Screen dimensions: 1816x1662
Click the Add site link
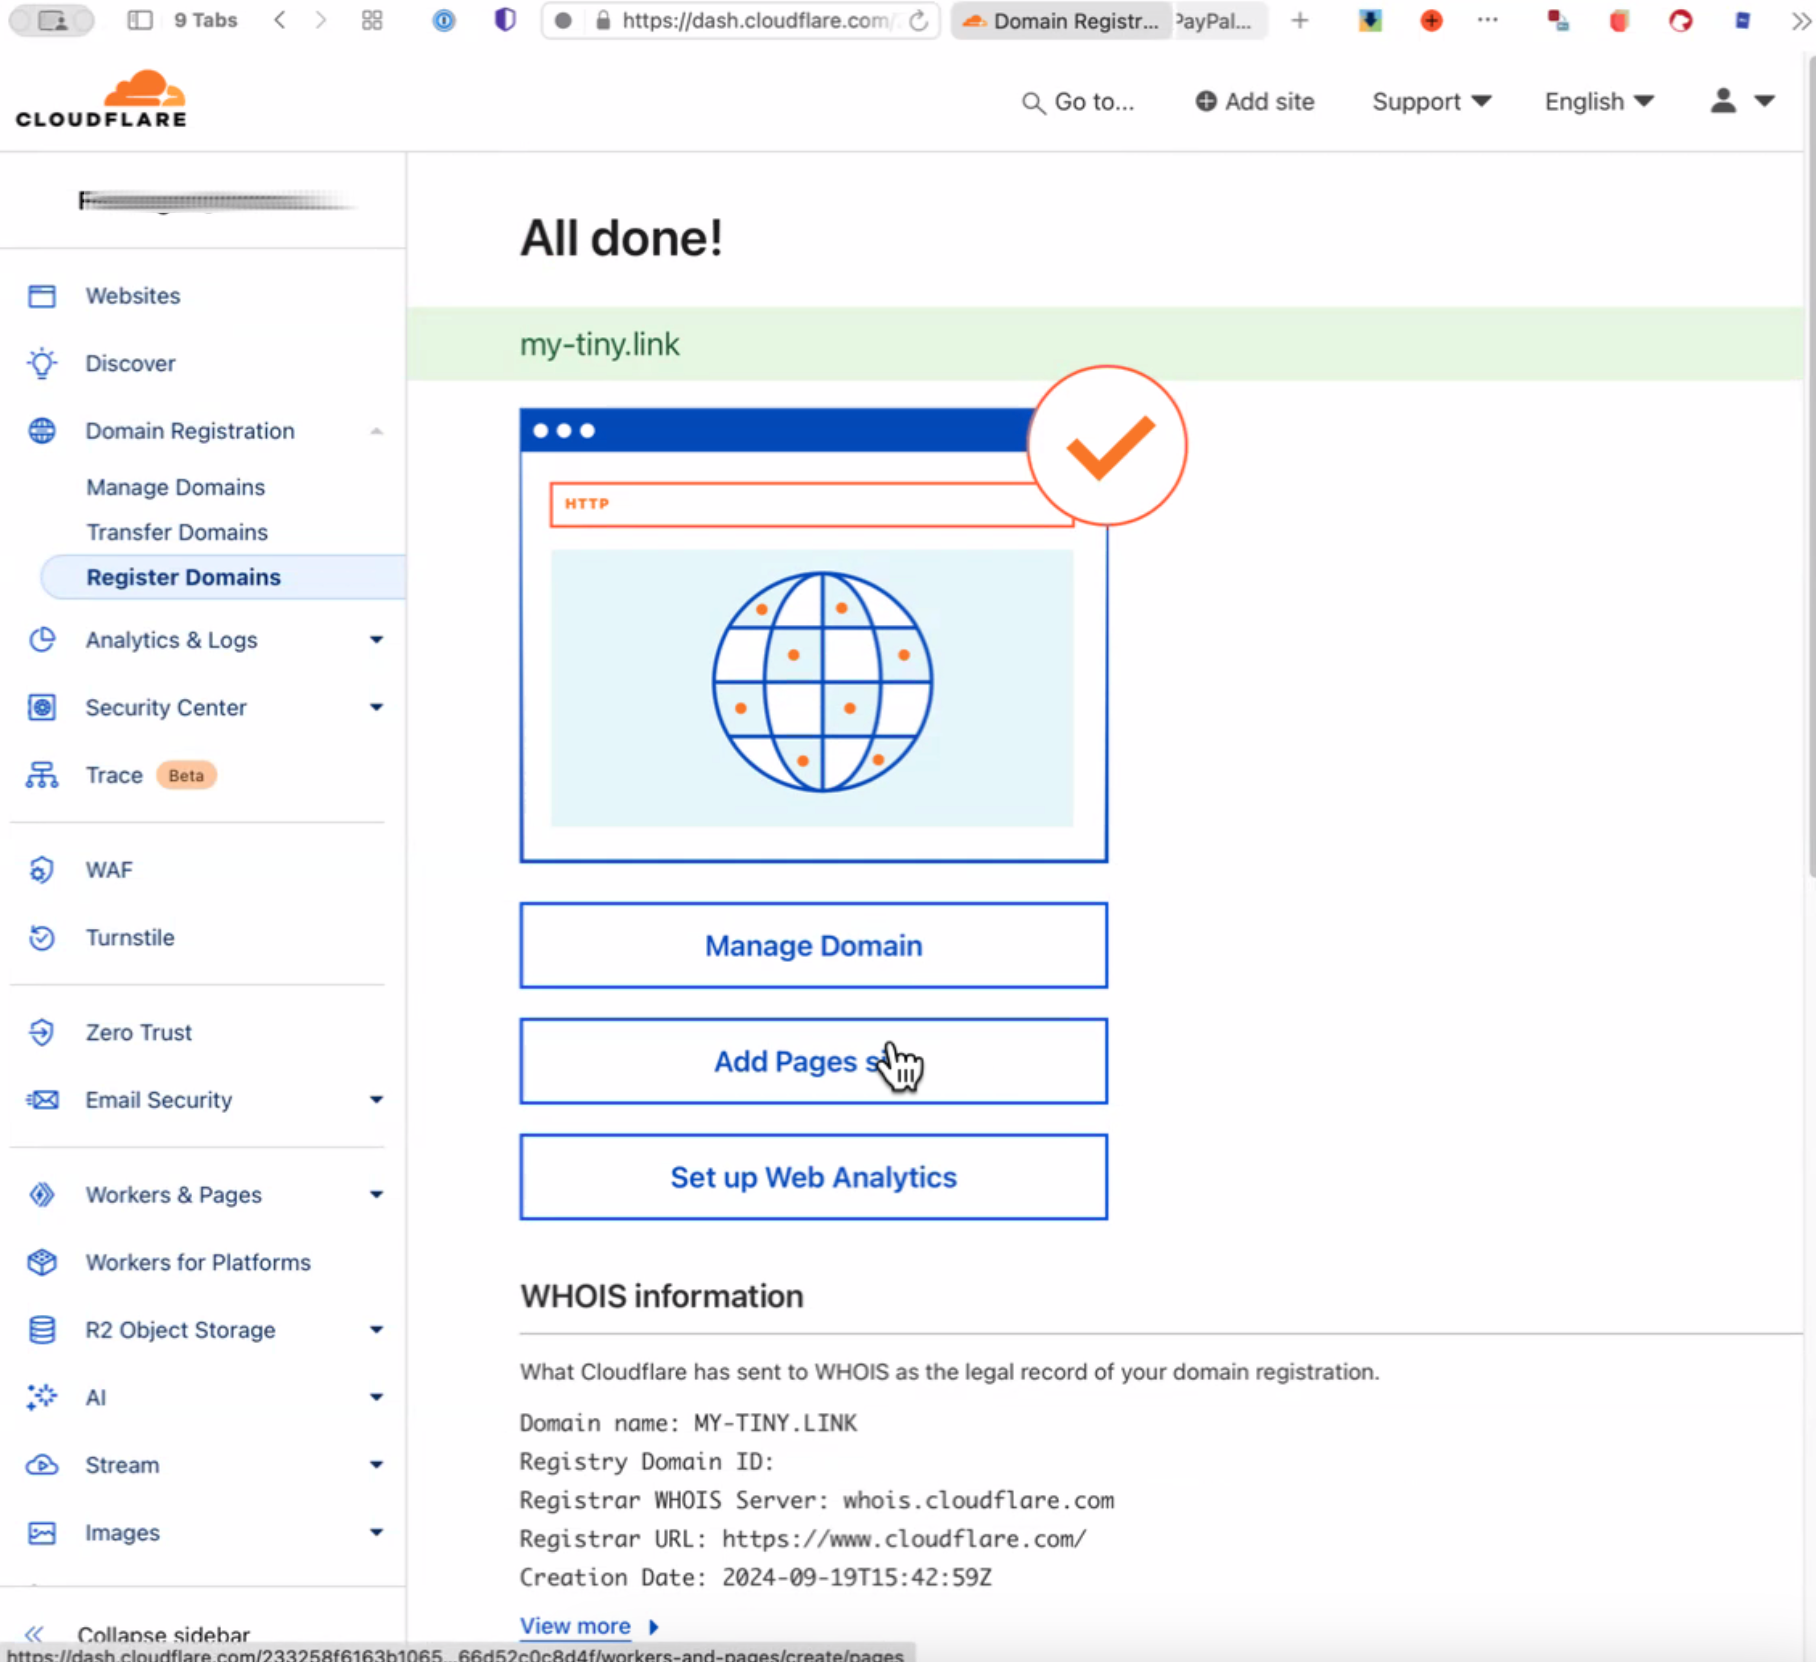1254,101
